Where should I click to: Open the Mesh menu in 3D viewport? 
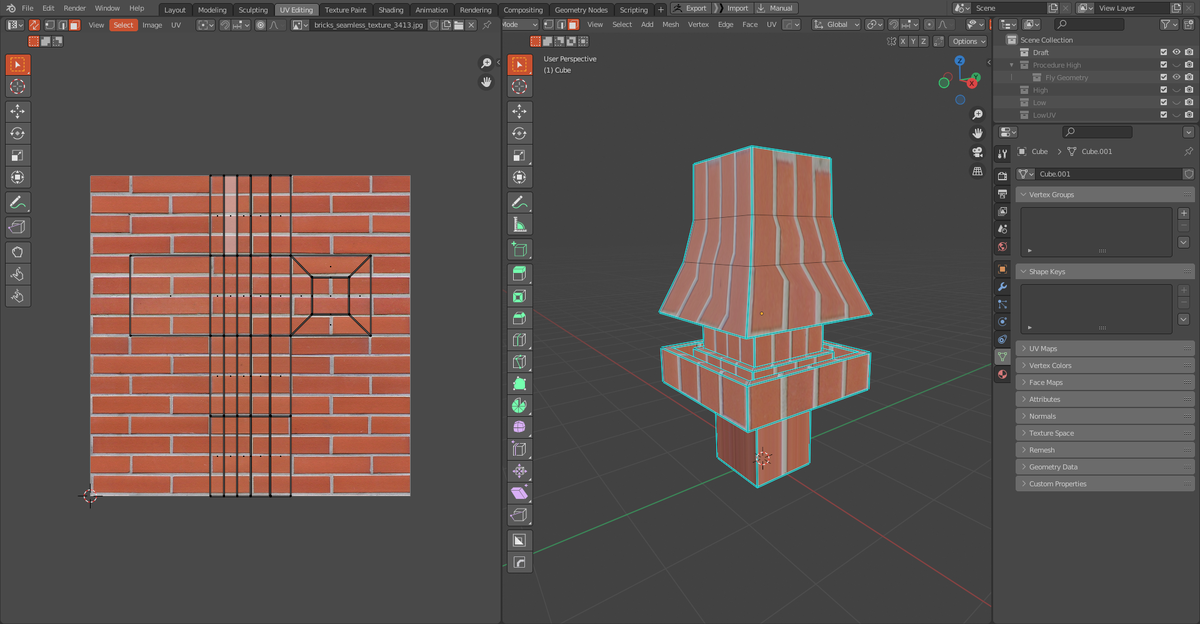(x=670, y=24)
